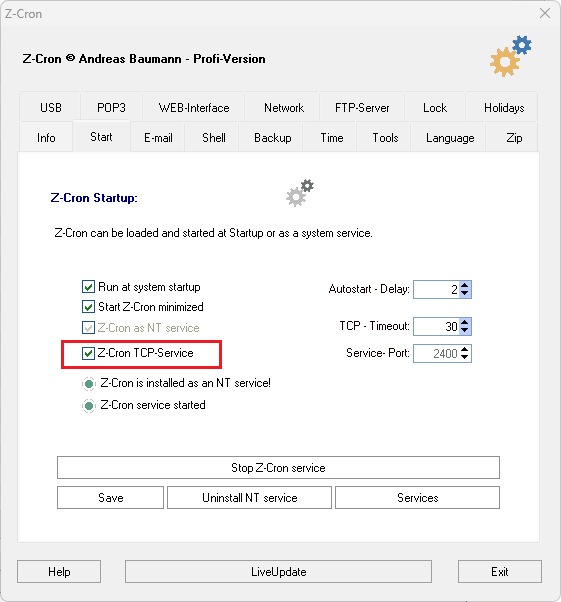The image size is (561, 602).
Task: Decrease Autostart Delay with down arrow
Action: (465, 293)
